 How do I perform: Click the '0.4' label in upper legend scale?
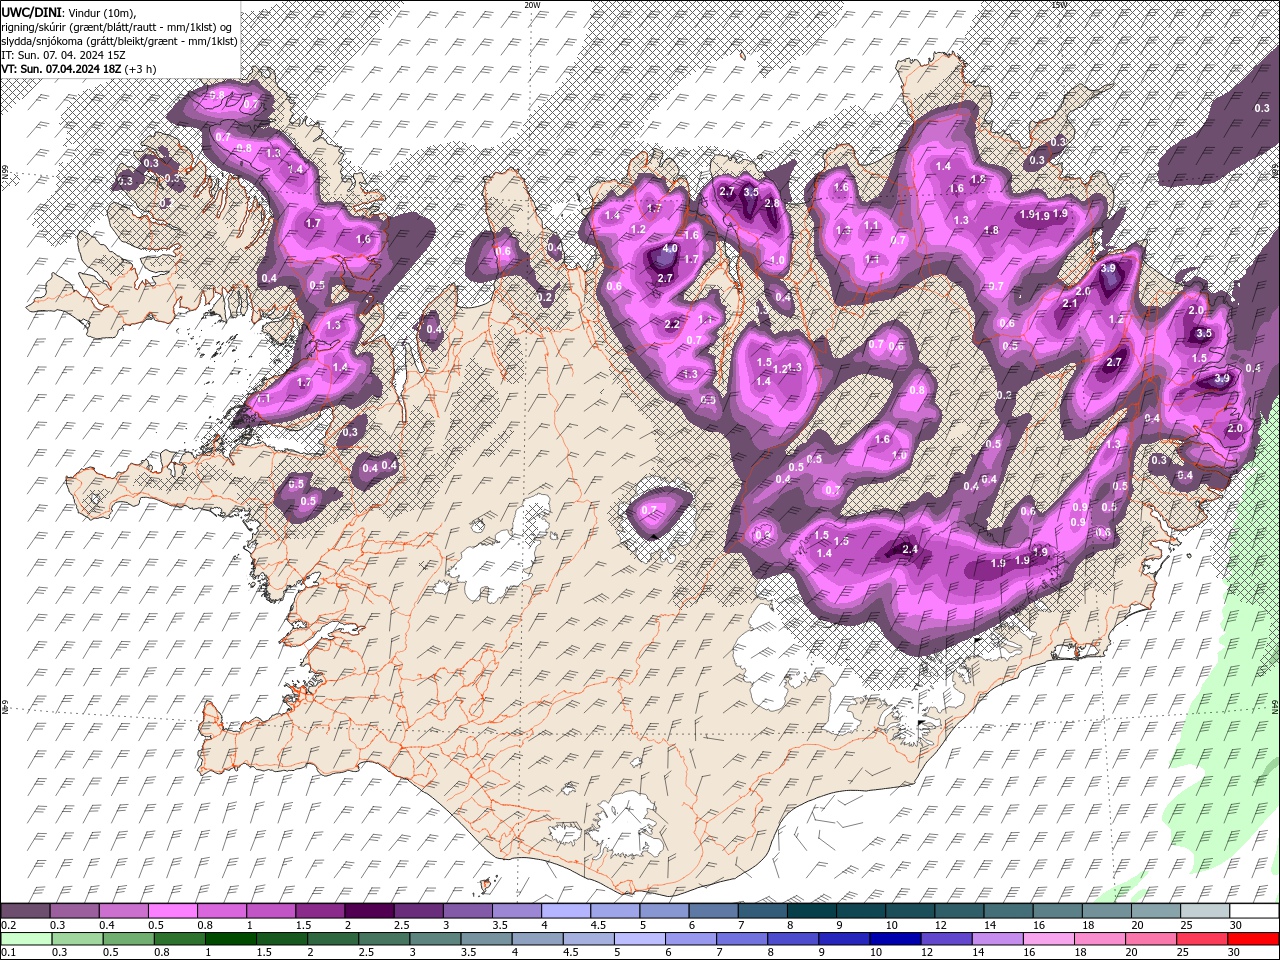107,925
